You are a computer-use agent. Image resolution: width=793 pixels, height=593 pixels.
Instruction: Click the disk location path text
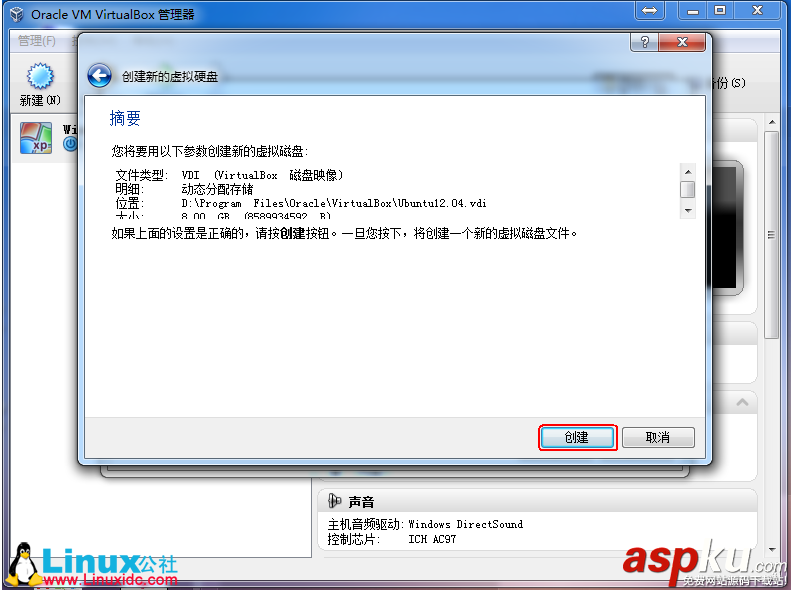pos(334,203)
